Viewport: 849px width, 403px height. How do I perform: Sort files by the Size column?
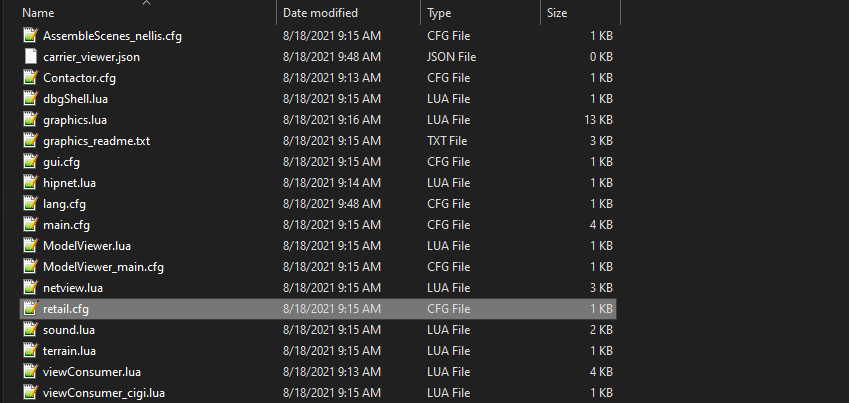click(557, 13)
